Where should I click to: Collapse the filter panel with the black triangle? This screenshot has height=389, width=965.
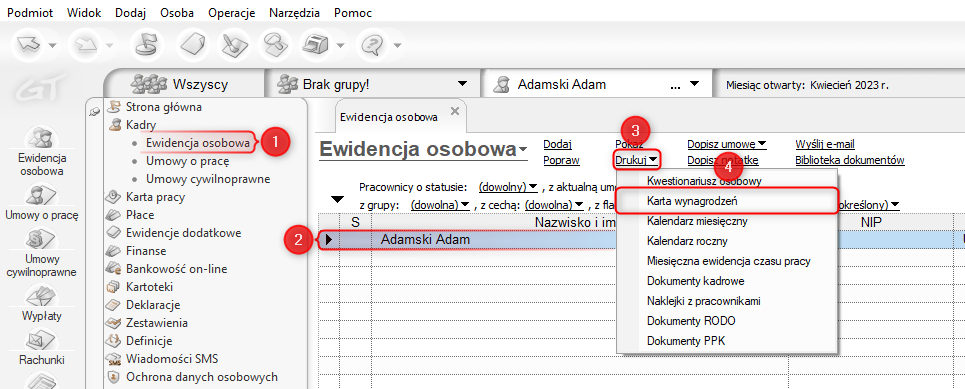click(x=337, y=199)
